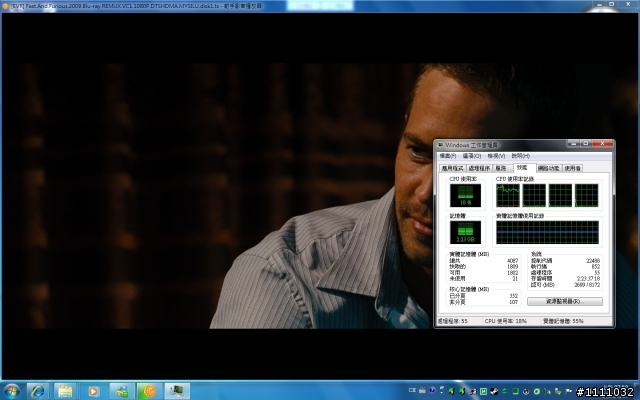Screen dimensions: 640x400
Task: Switch to the 使用者 tab
Action: pos(573,168)
